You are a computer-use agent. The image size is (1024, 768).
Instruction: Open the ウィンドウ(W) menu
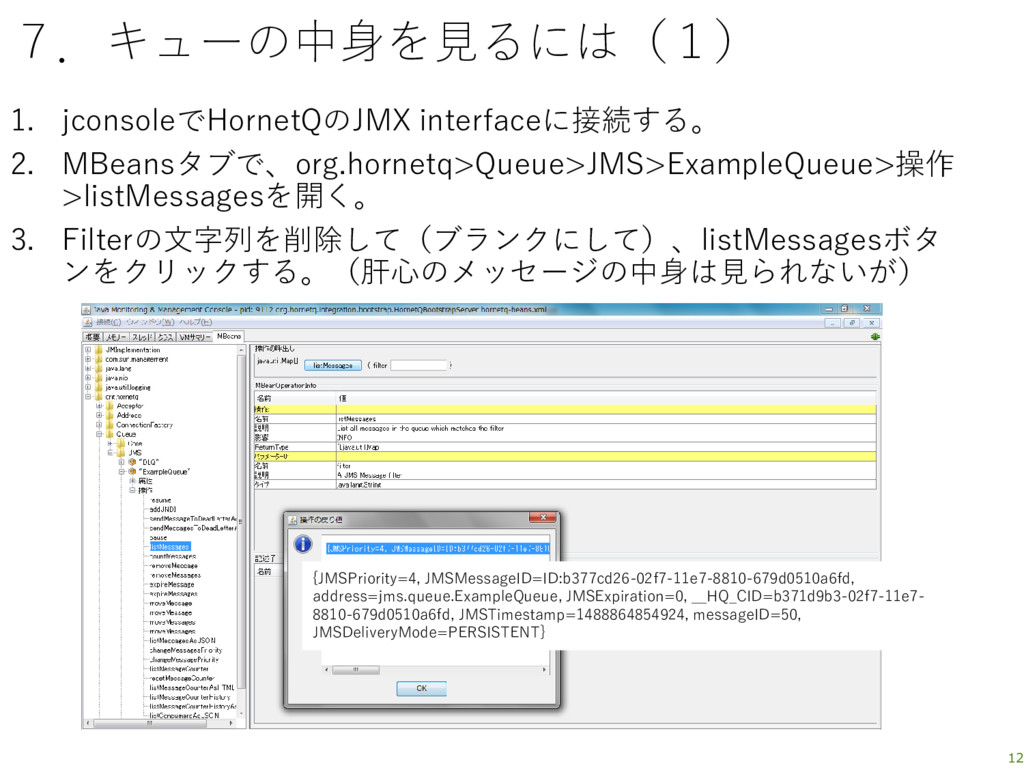151,322
